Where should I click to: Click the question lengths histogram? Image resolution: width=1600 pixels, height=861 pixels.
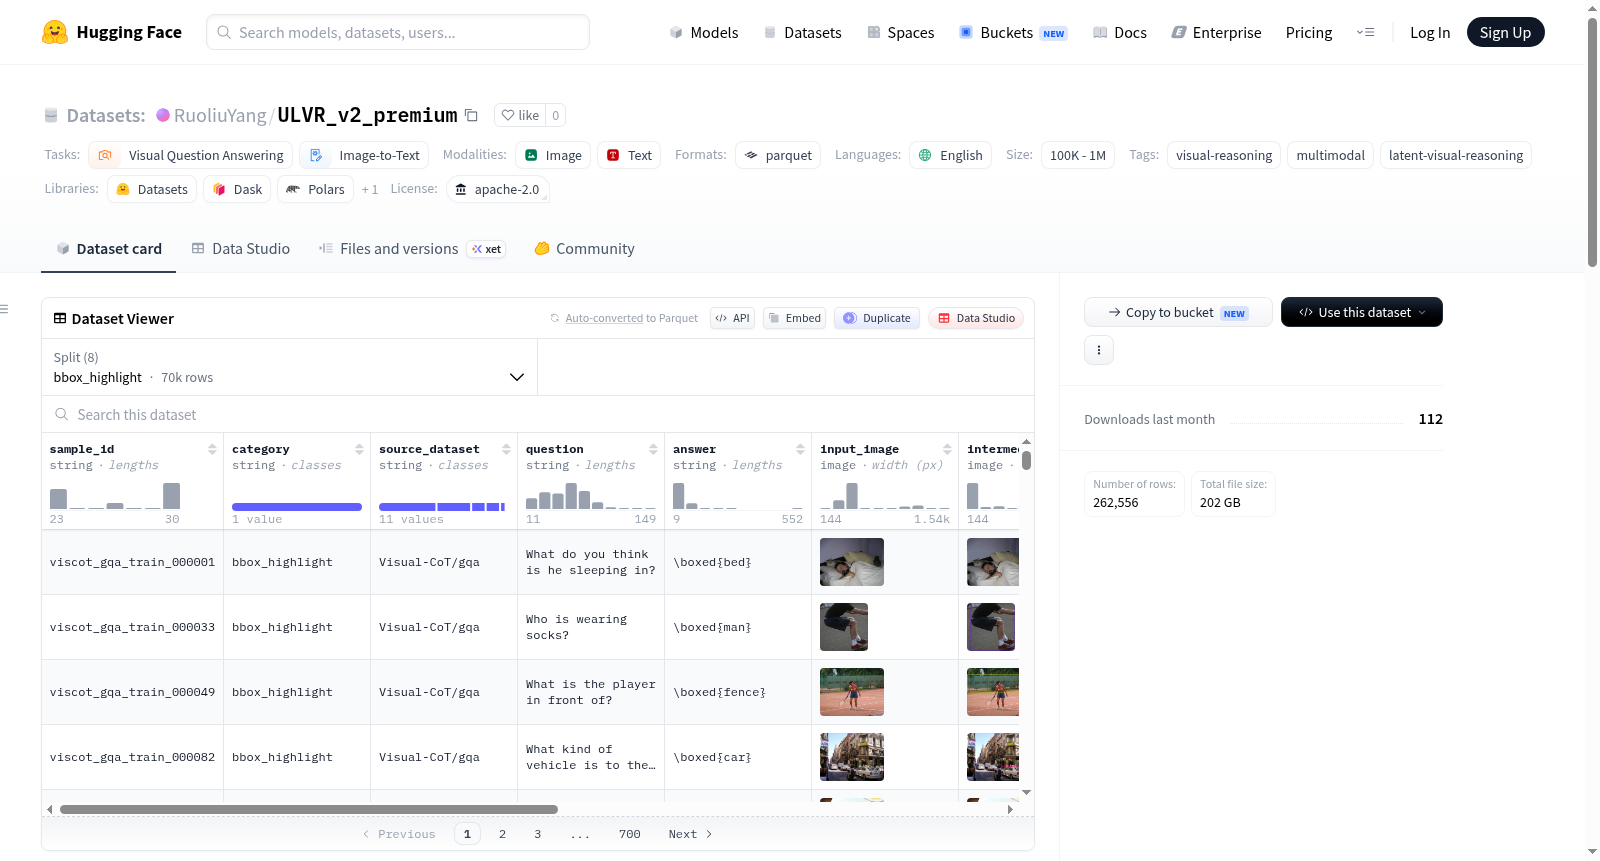pos(591,496)
